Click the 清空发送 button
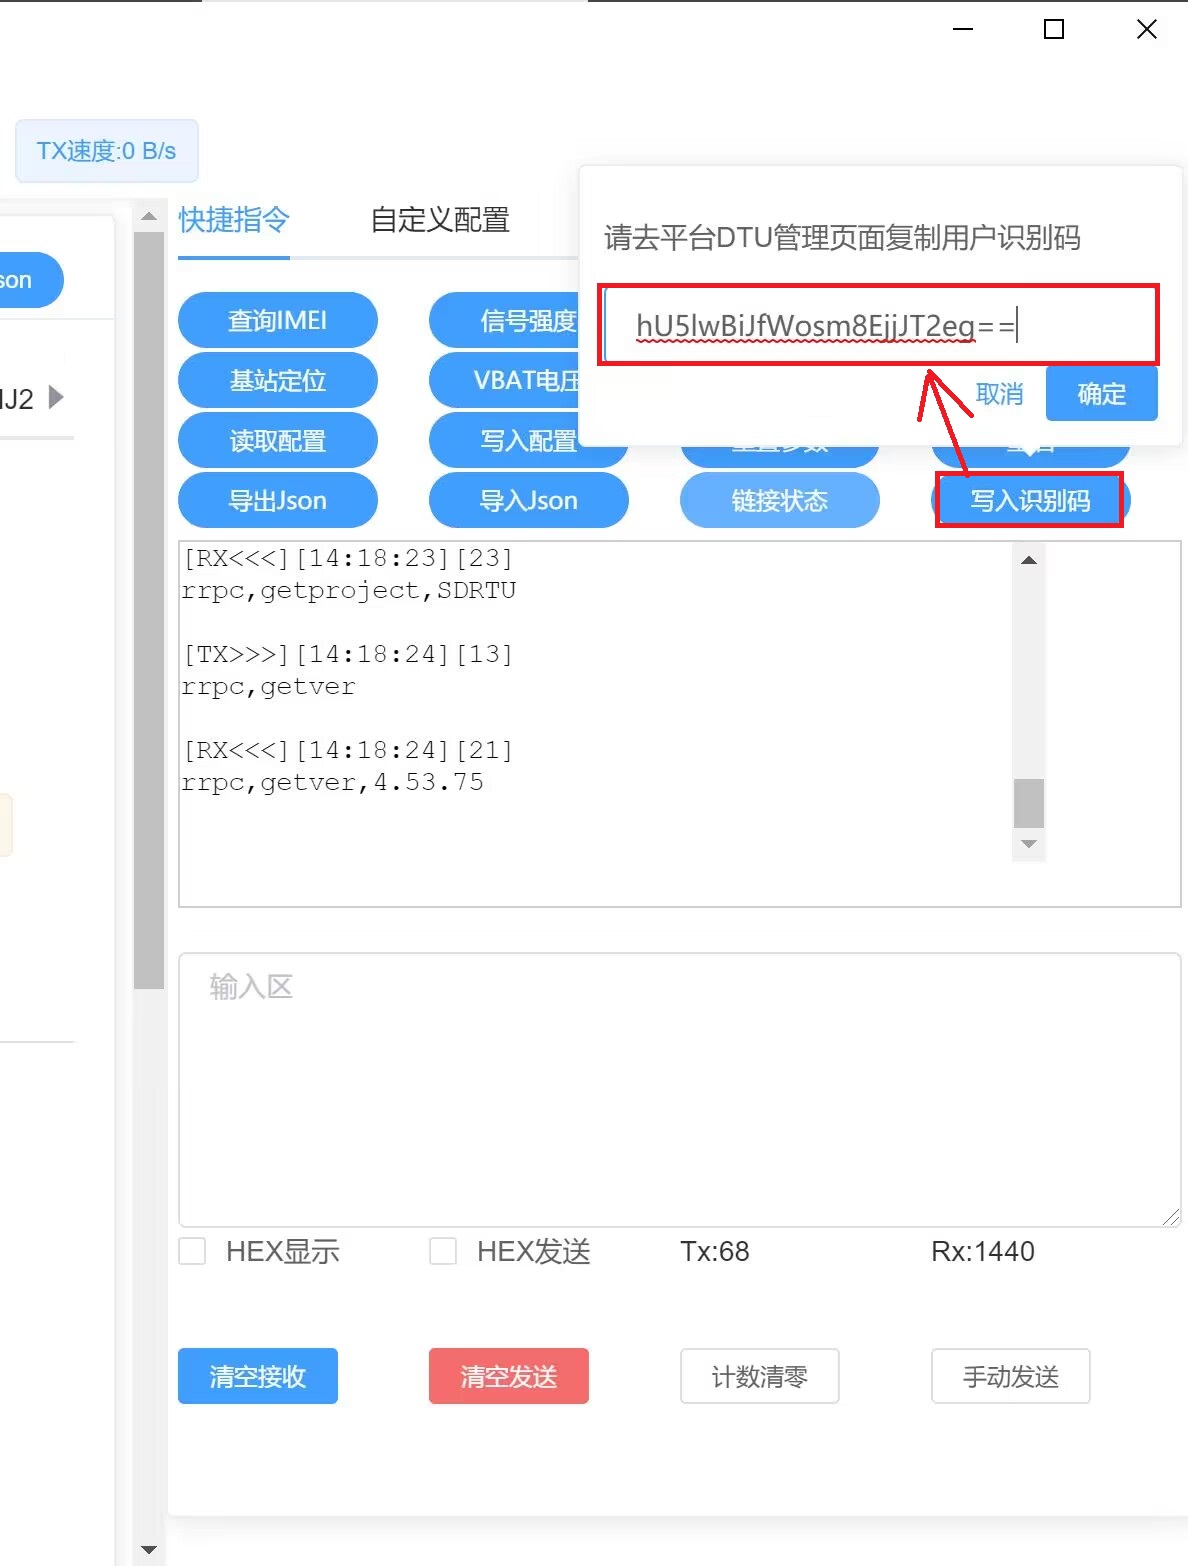The height and width of the screenshot is (1566, 1188). pyautogui.click(x=509, y=1376)
